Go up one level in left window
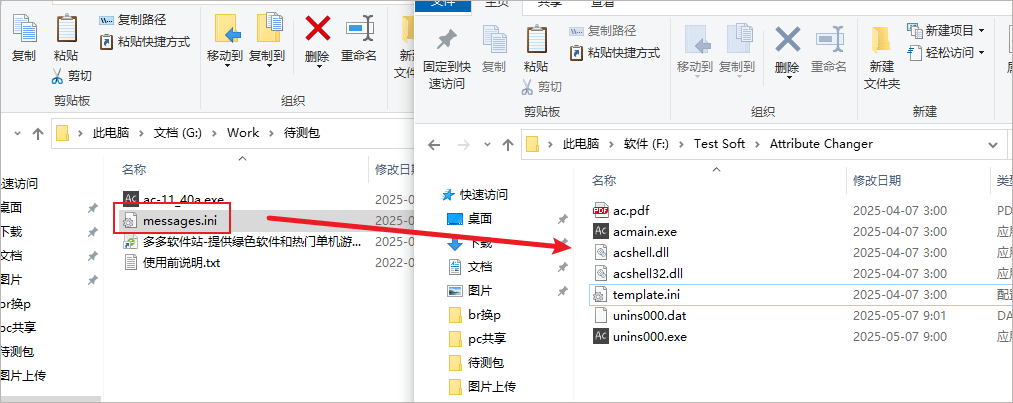This screenshot has height=403, width=1013. click(x=37, y=134)
